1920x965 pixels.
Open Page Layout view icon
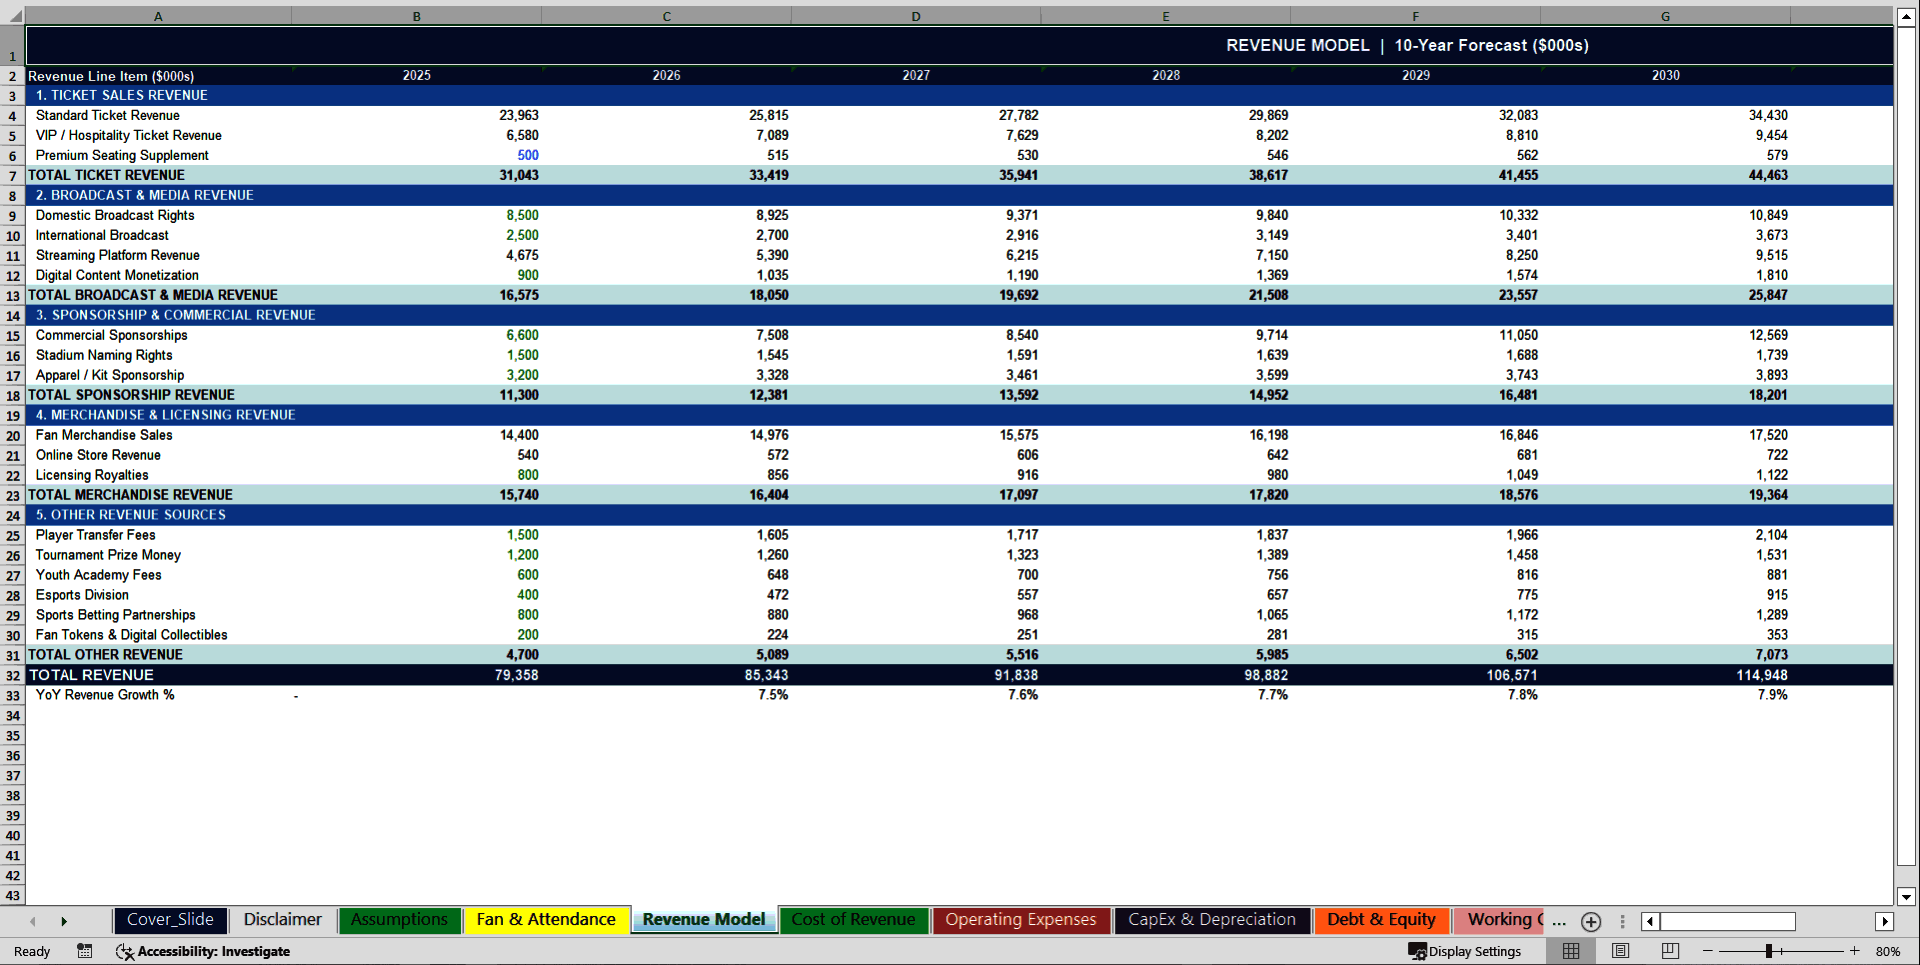[1620, 951]
